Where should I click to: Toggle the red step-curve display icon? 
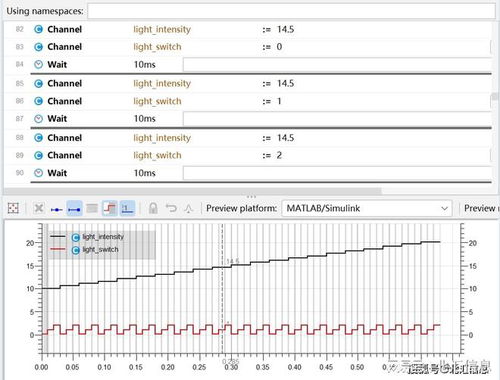point(110,208)
